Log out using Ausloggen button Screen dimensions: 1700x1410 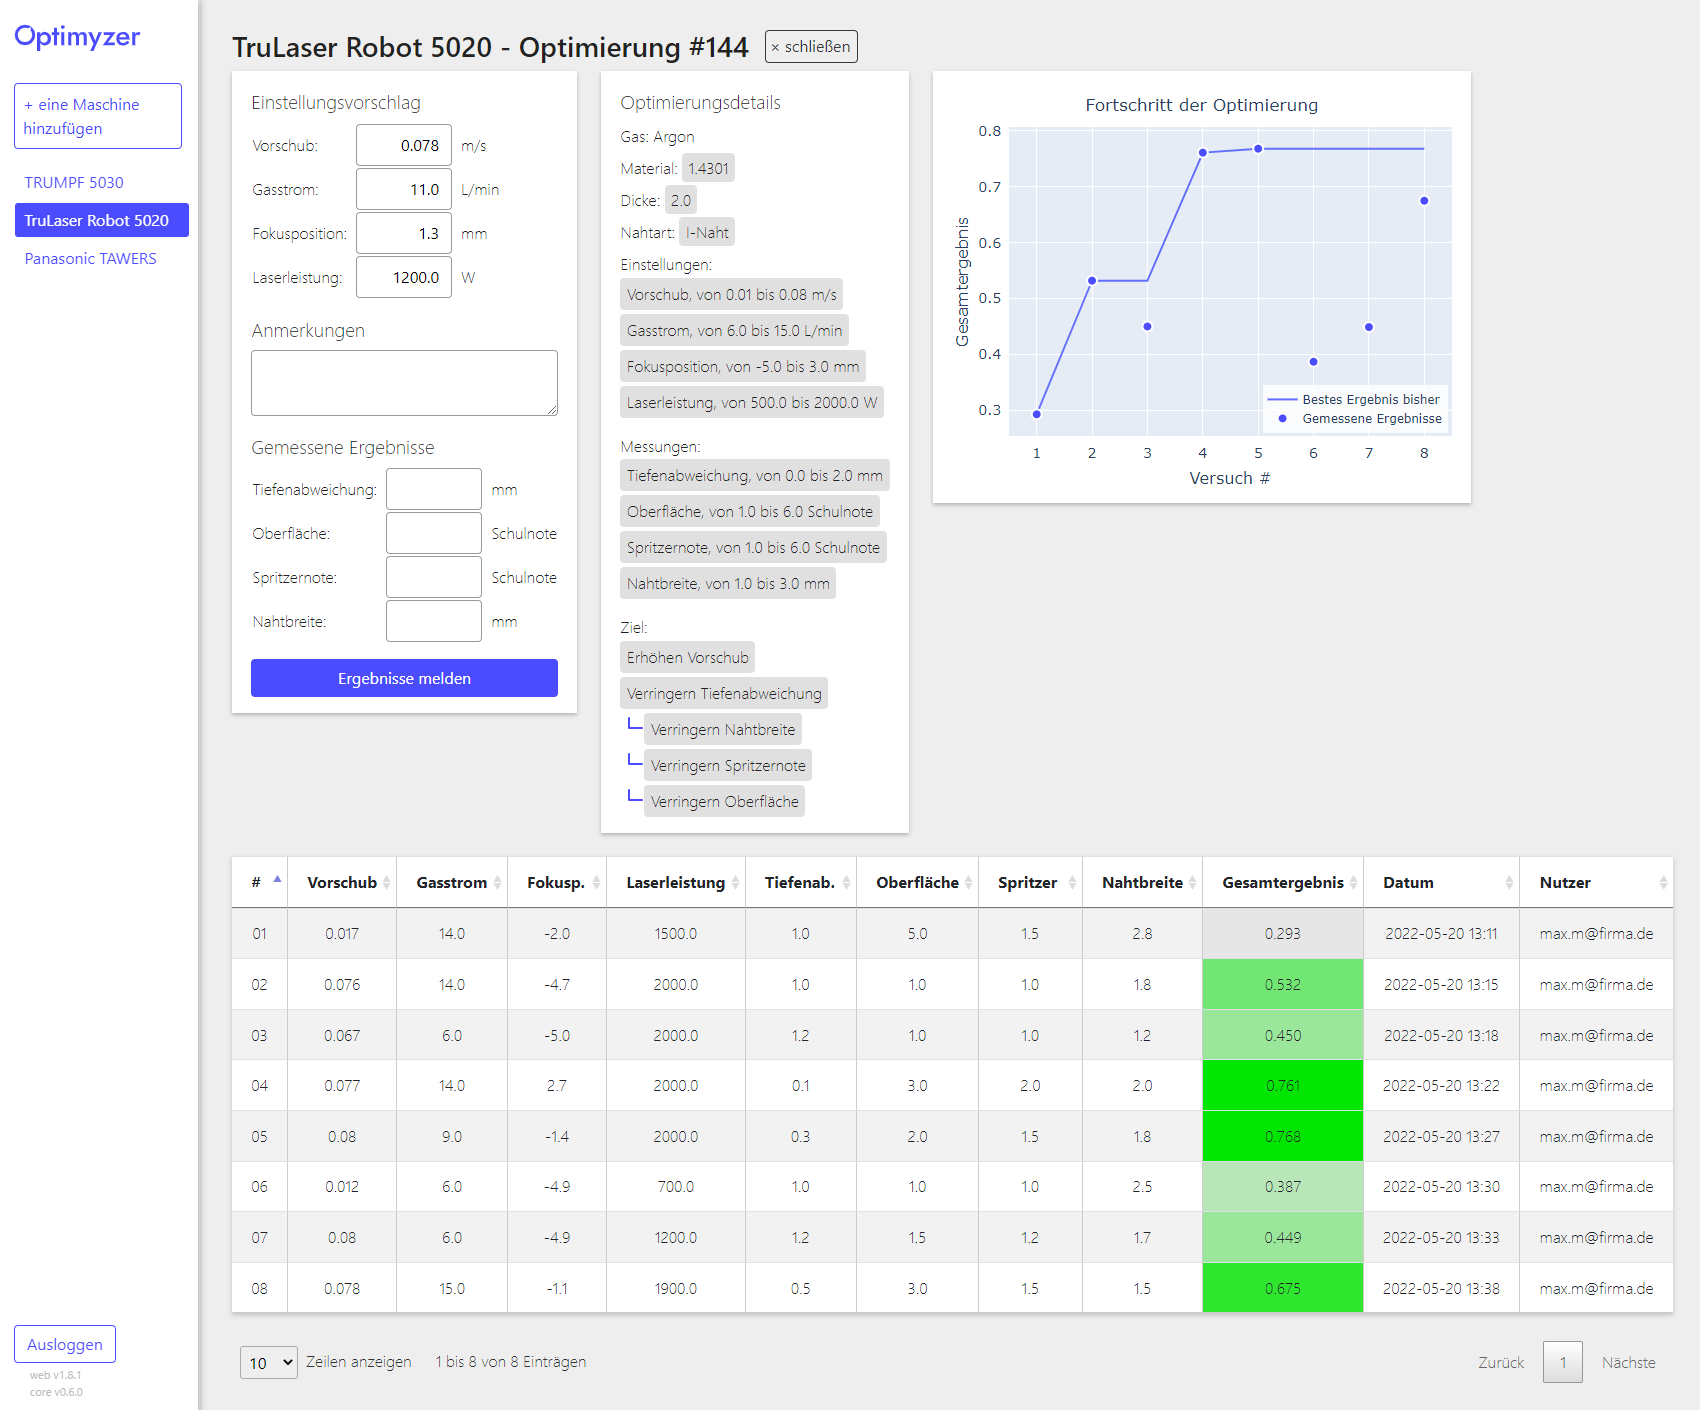coord(65,1344)
